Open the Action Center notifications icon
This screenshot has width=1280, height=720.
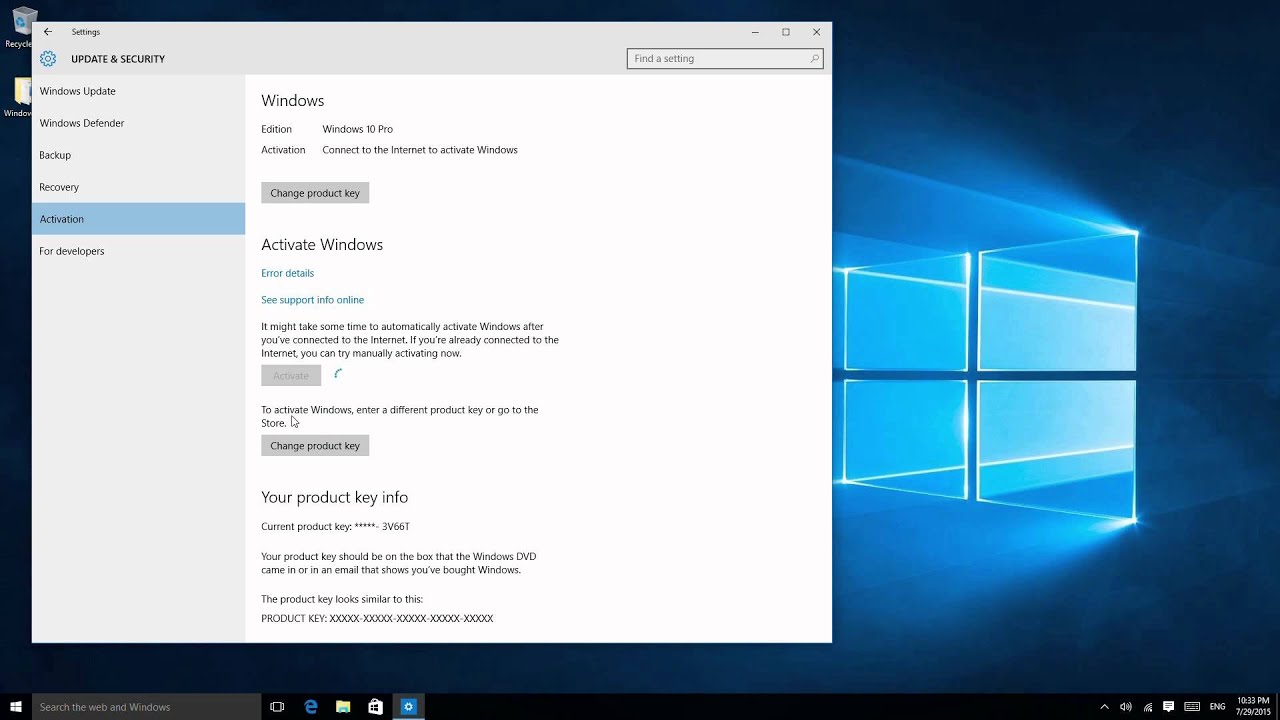1168,707
